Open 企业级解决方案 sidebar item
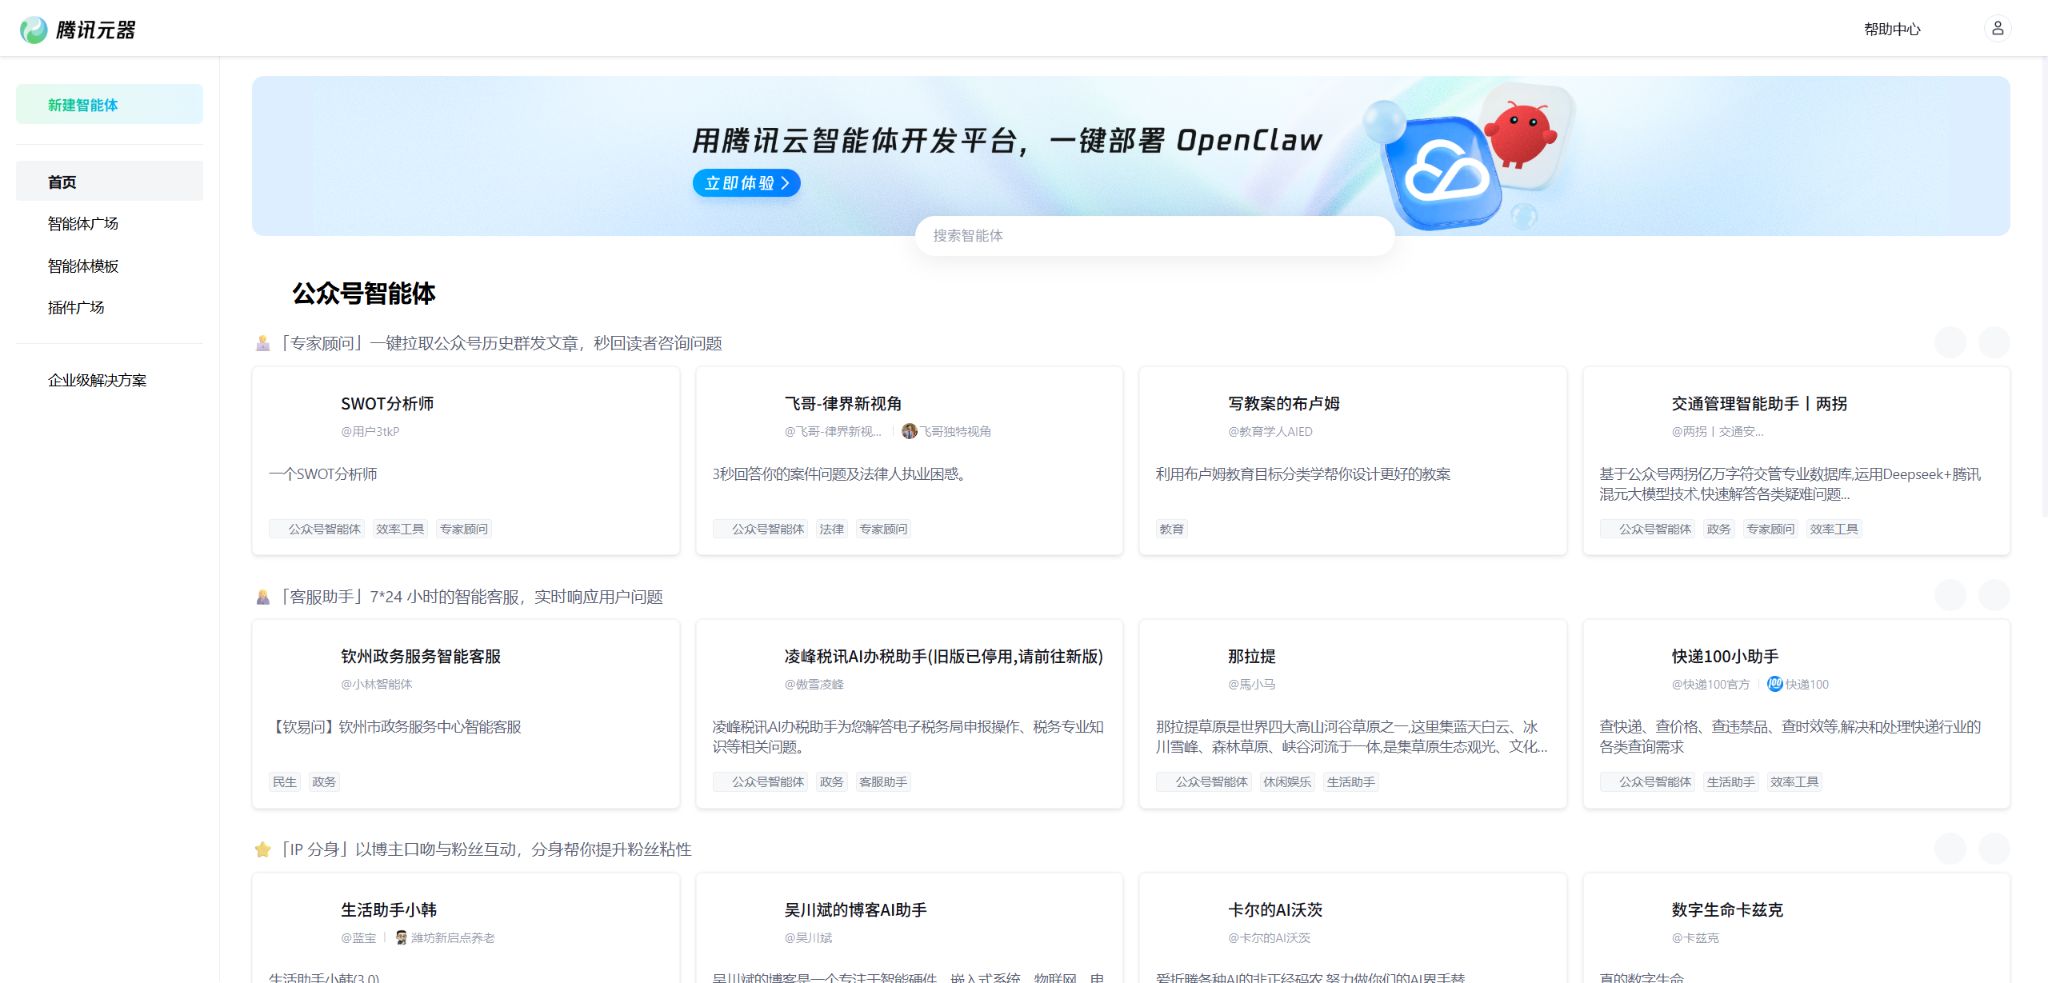 click(x=109, y=380)
